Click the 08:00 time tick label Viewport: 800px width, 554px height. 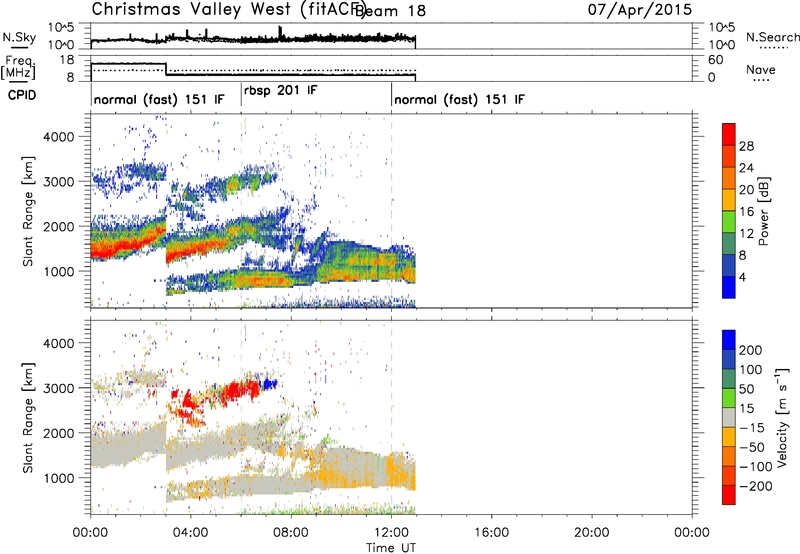tap(291, 533)
